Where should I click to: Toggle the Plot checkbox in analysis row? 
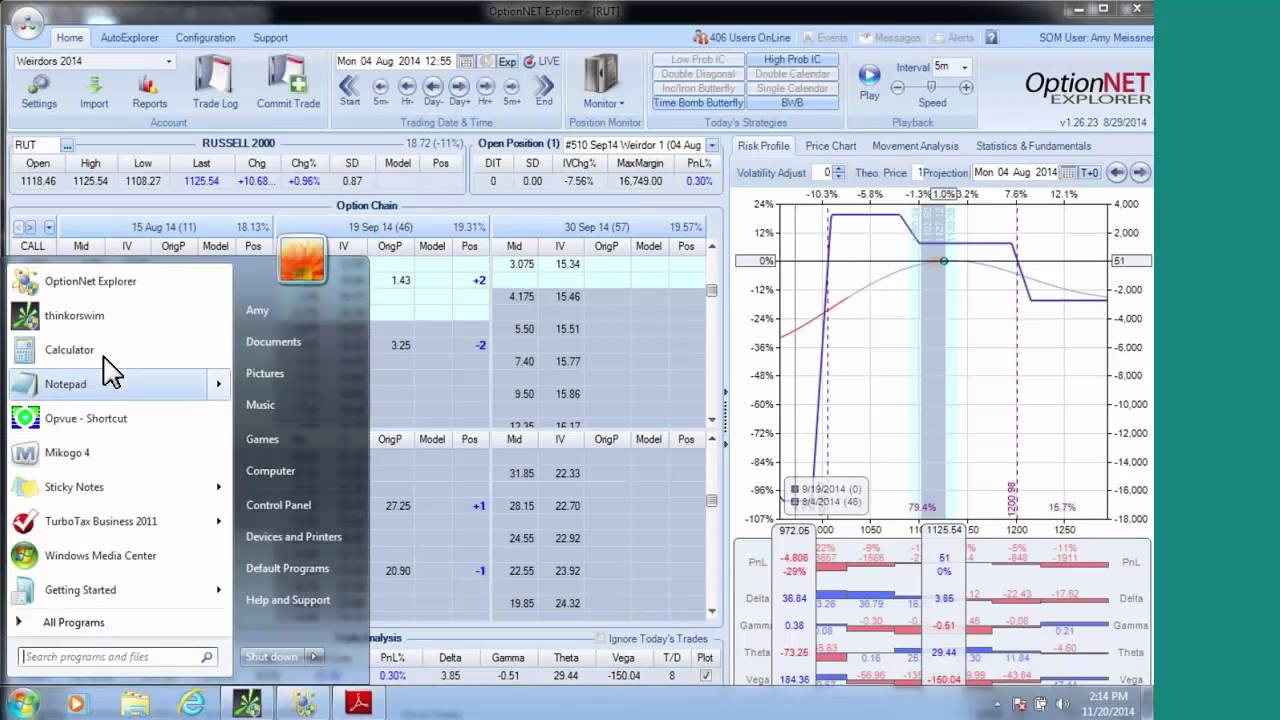point(706,675)
